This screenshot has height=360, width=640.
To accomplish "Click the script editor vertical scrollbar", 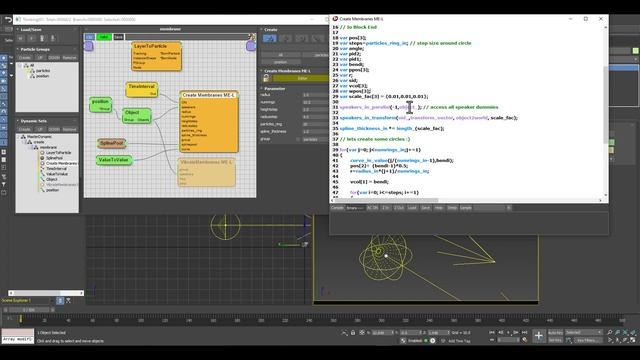I will pos(605,104).
